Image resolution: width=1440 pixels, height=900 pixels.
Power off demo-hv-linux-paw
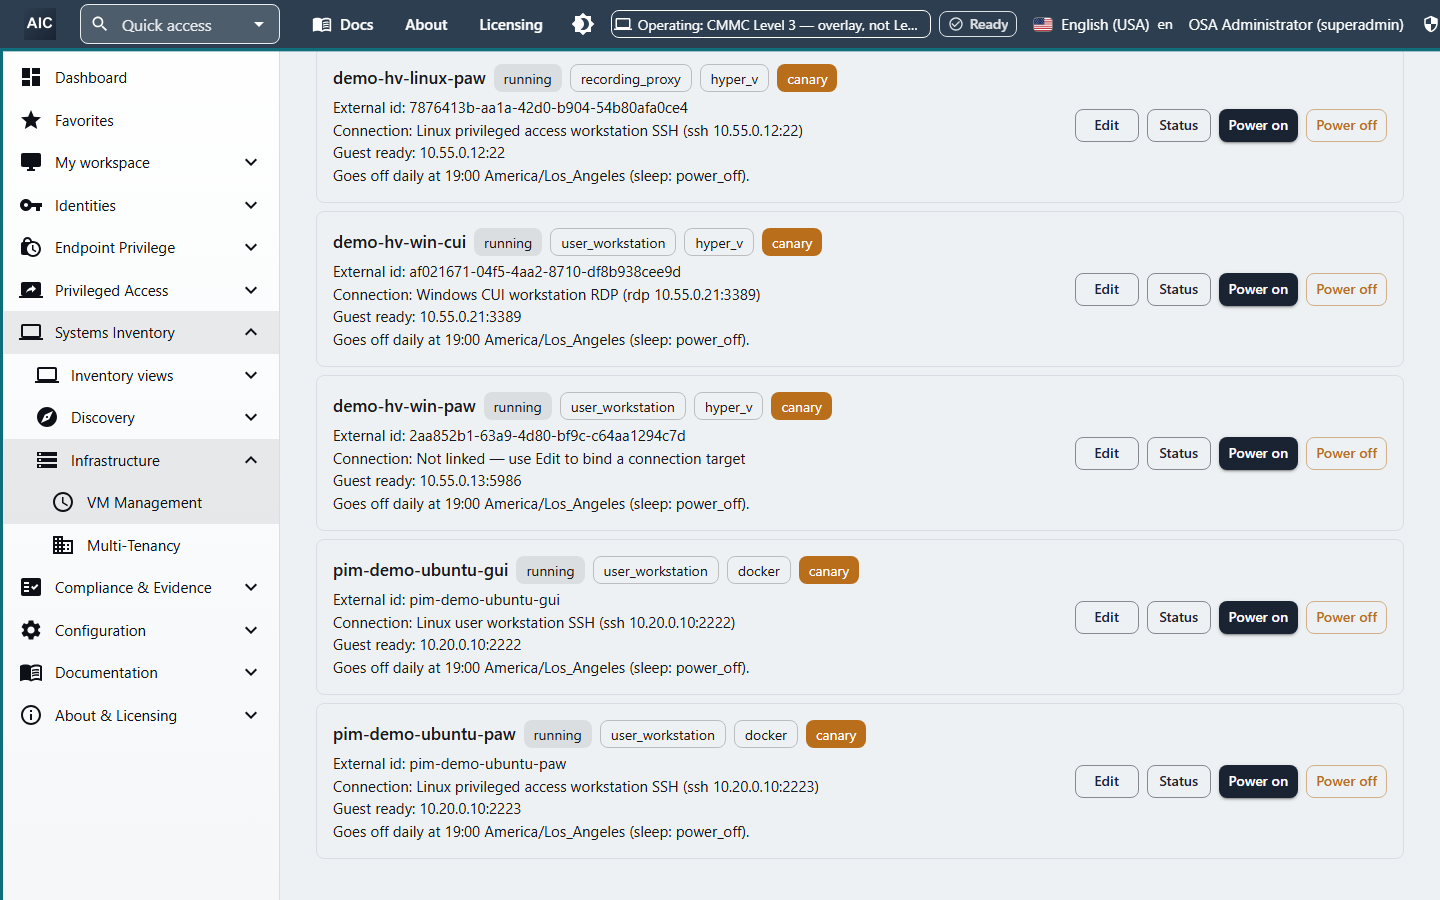tap(1346, 125)
